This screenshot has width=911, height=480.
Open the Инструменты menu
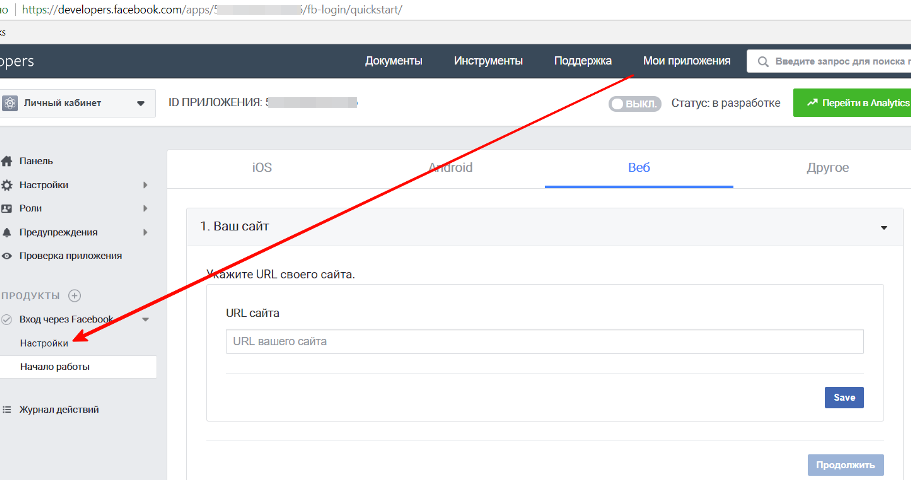[x=488, y=61]
